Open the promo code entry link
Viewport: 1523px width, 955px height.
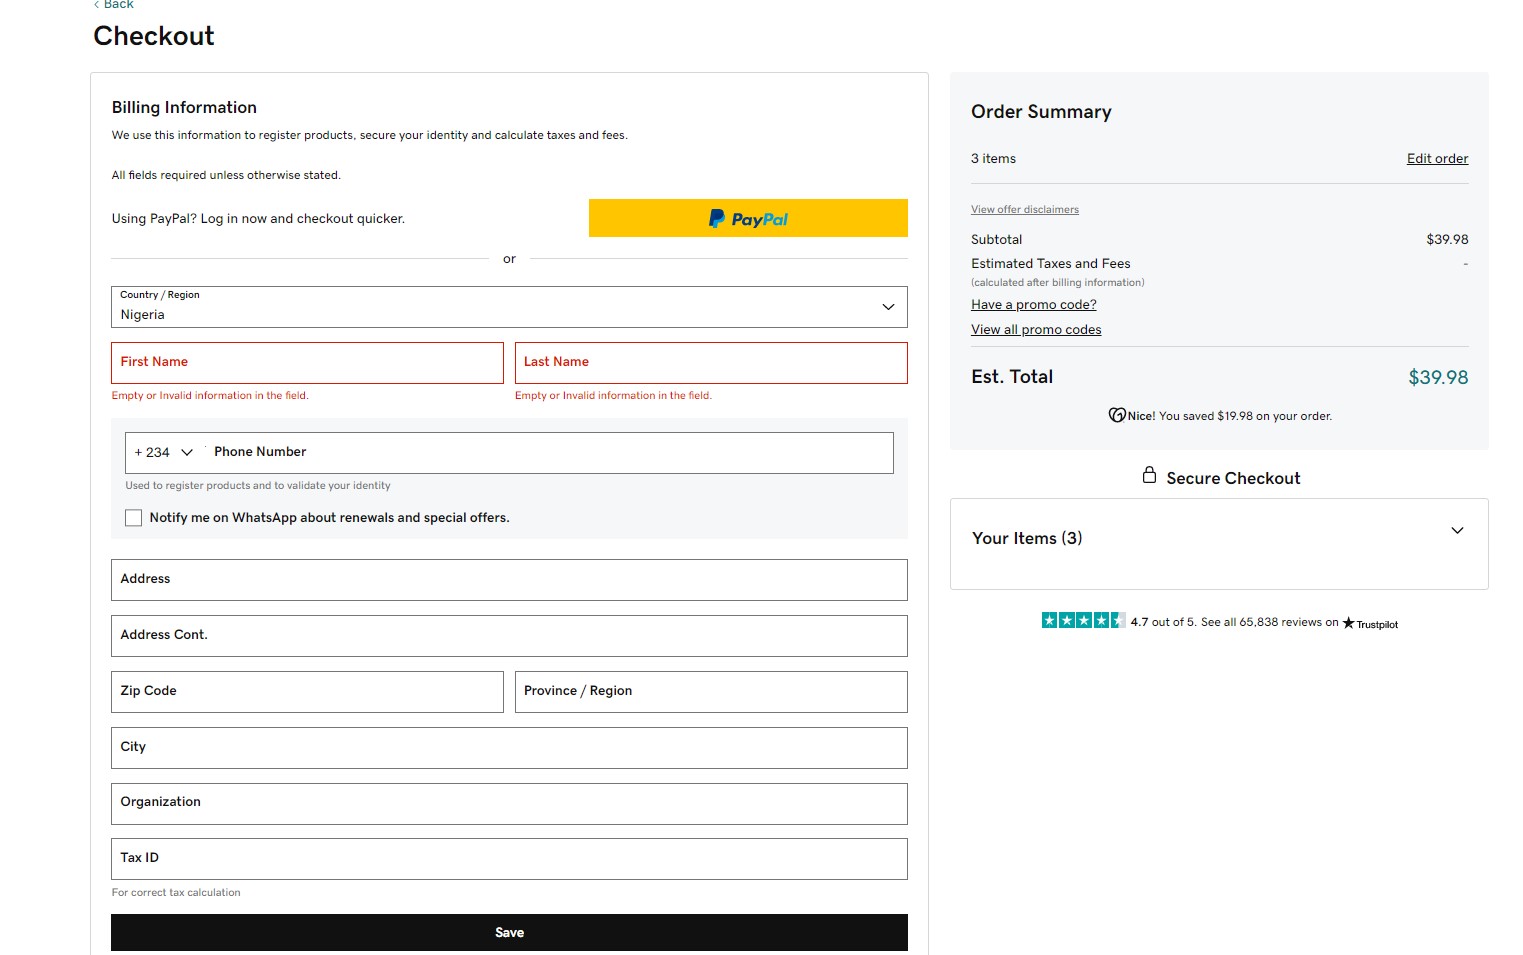pyautogui.click(x=1033, y=304)
